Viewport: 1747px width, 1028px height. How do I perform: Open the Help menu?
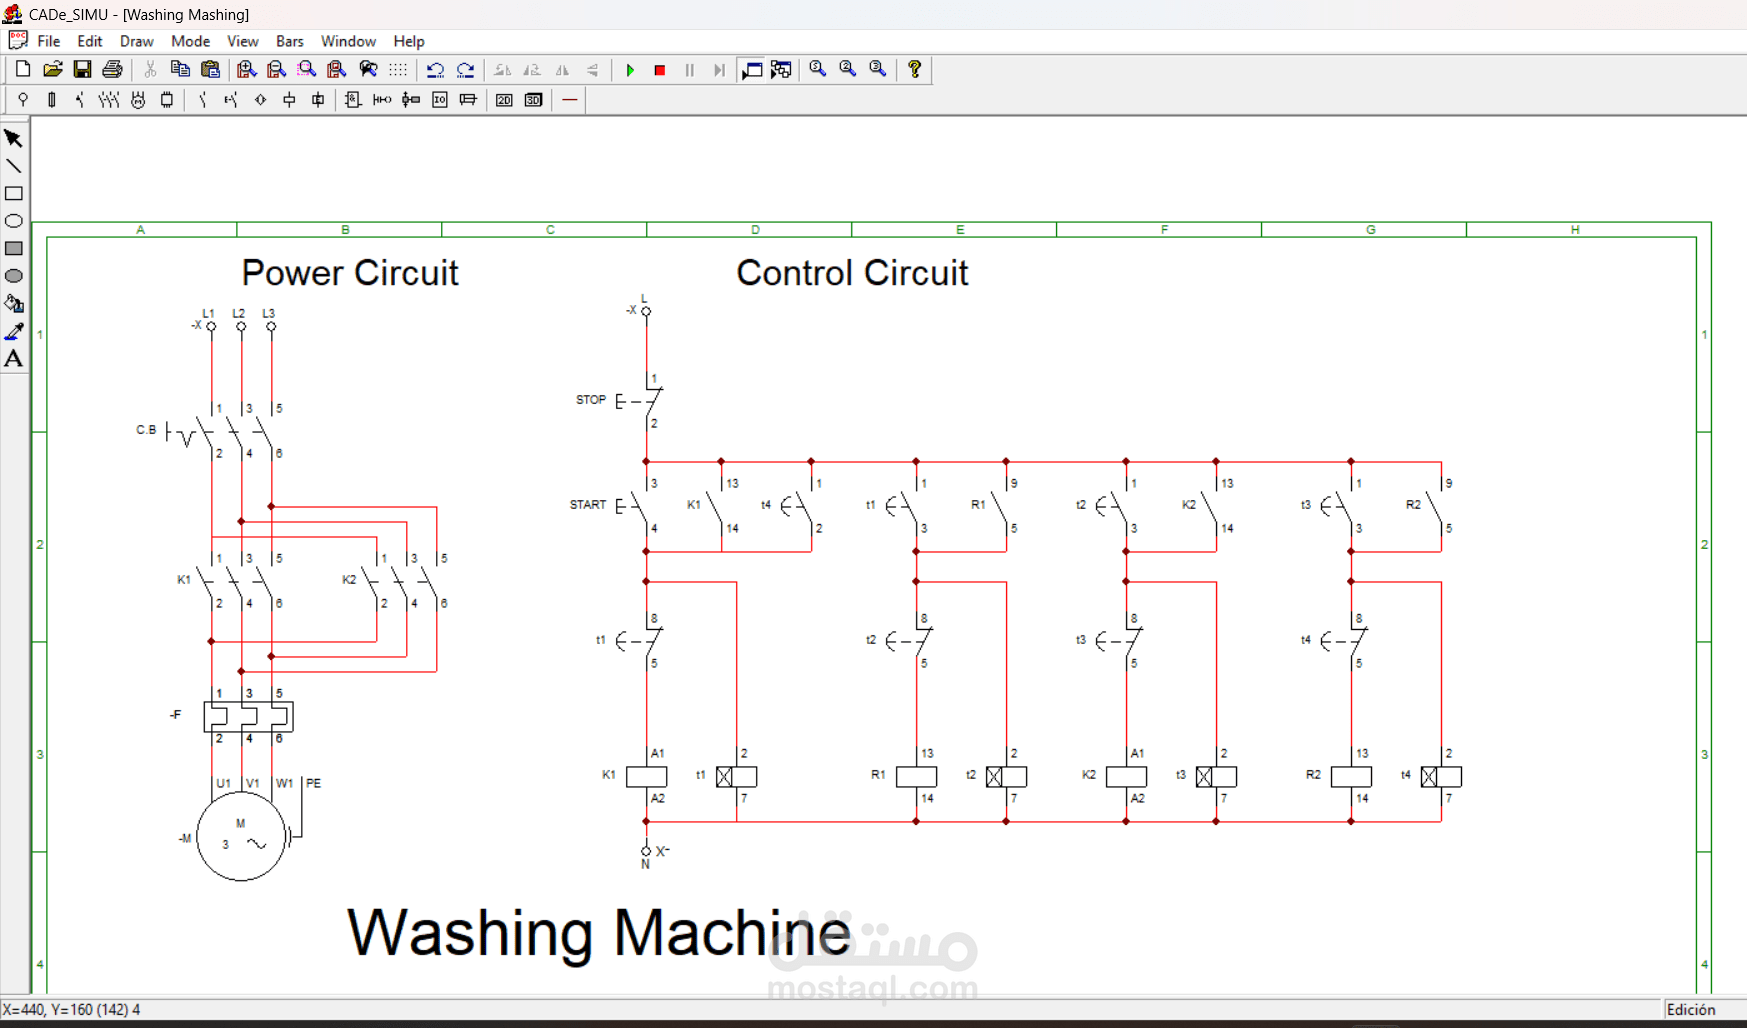[409, 41]
